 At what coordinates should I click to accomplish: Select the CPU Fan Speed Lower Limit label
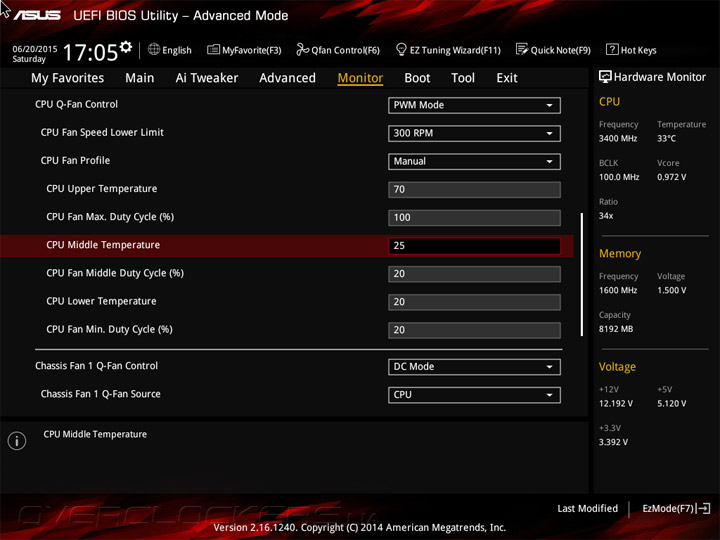pyautogui.click(x=102, y=132)
